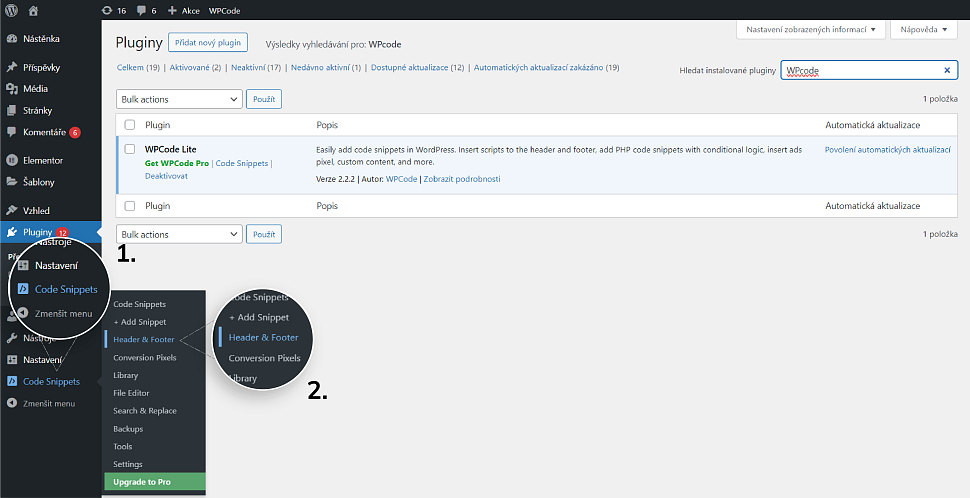
Task: Click Použít button below the plugin table
Action: (264, 234)
